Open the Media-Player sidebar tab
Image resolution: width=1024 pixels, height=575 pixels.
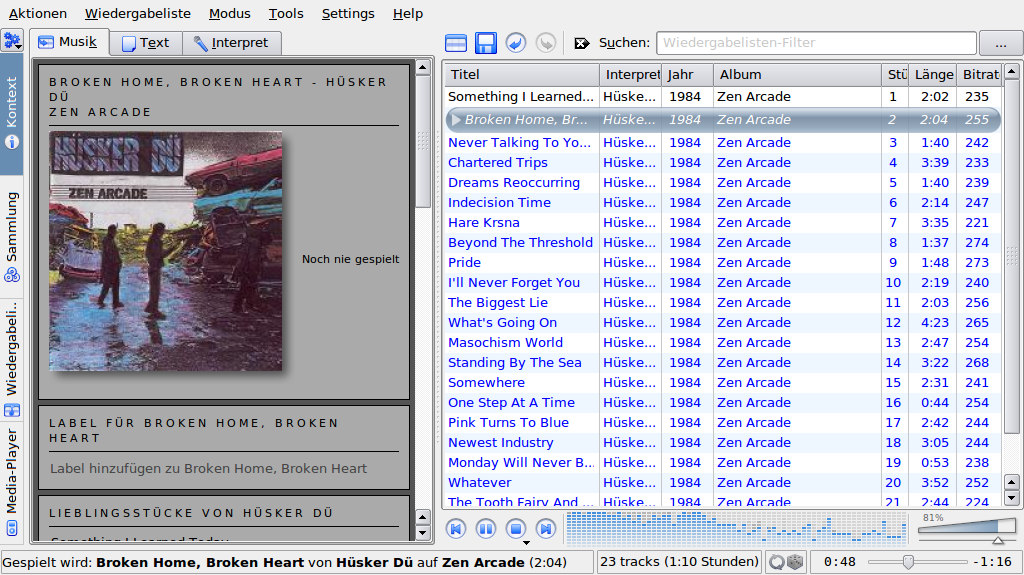click(x=12, y=482)
